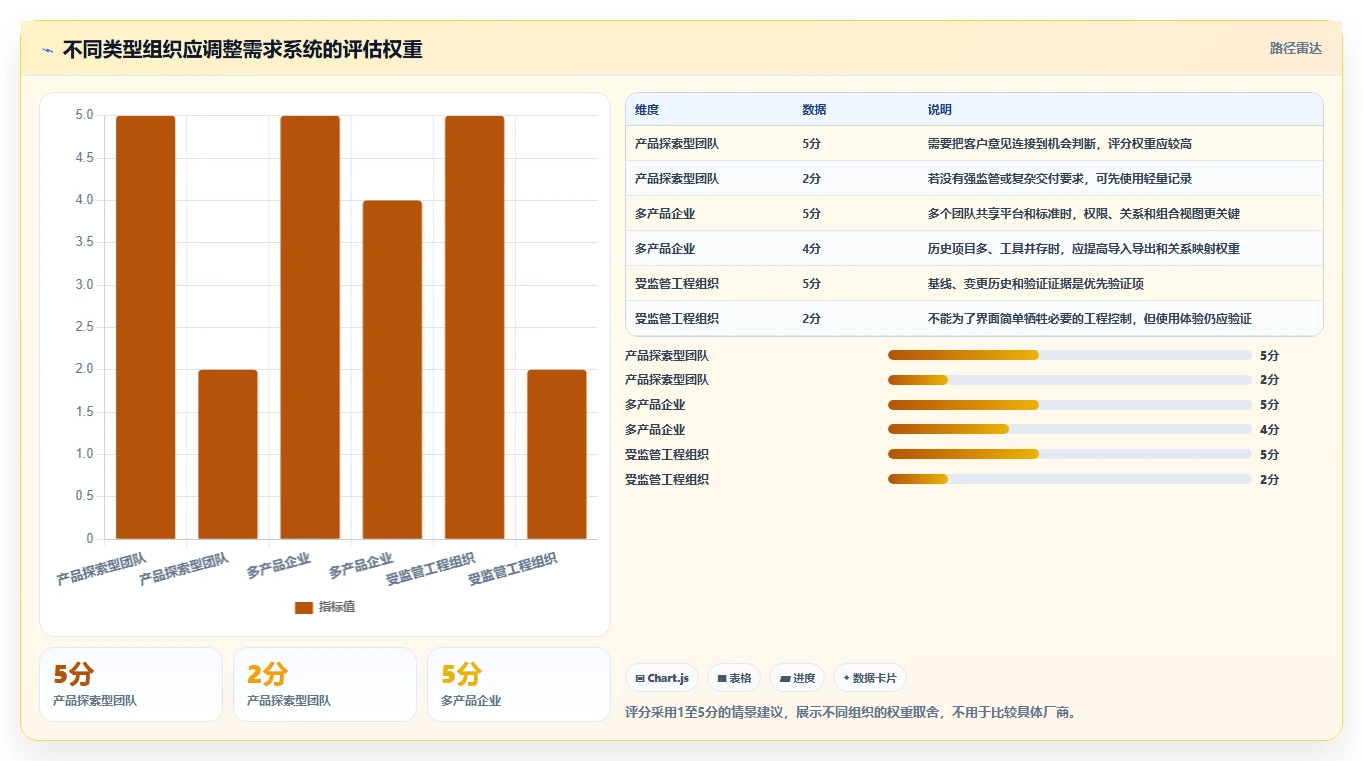
Task: Click the 受监管工程组织 bar reaching 5.0
Action: pyautogui.click(x=474, y=327)
